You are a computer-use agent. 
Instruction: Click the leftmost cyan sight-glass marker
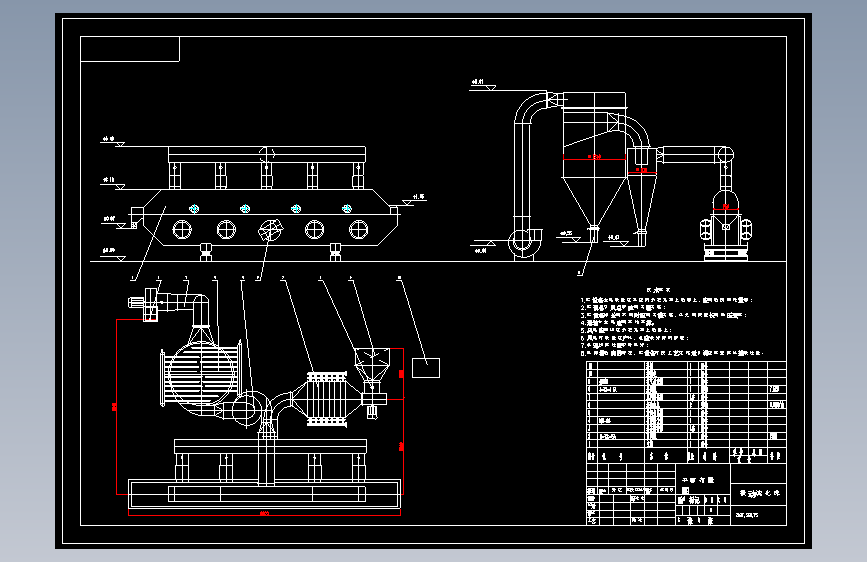pyautogui.click(x=194, y=209)
